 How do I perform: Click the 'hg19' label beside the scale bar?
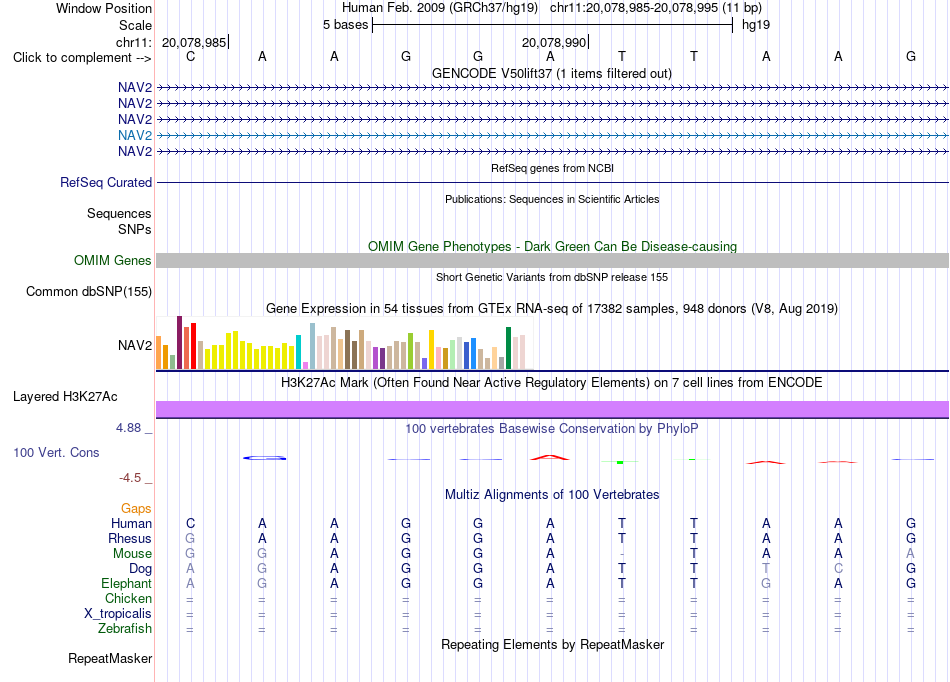[x=756, y=25]
